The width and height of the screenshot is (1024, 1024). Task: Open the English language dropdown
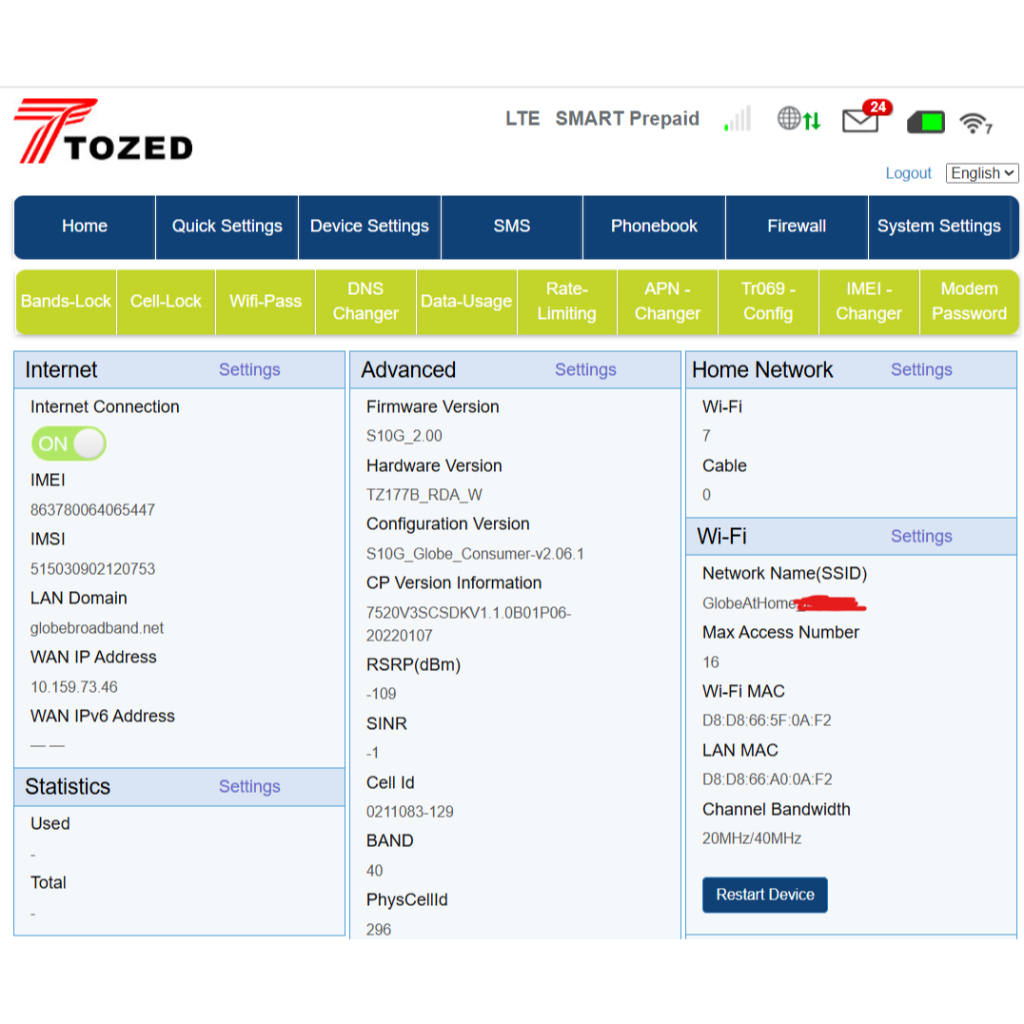click(981, 173)
